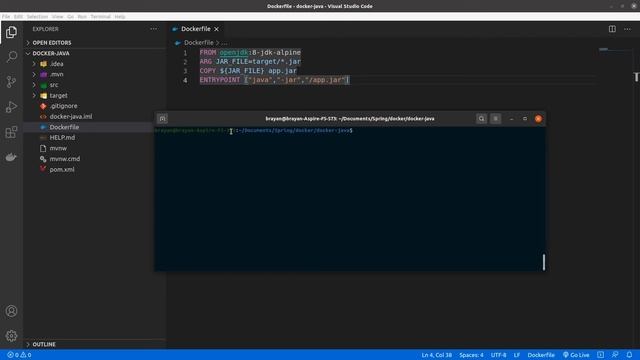Open the Run and Debug view icon
The image size is (640, 360).
[x=11, y=107]
